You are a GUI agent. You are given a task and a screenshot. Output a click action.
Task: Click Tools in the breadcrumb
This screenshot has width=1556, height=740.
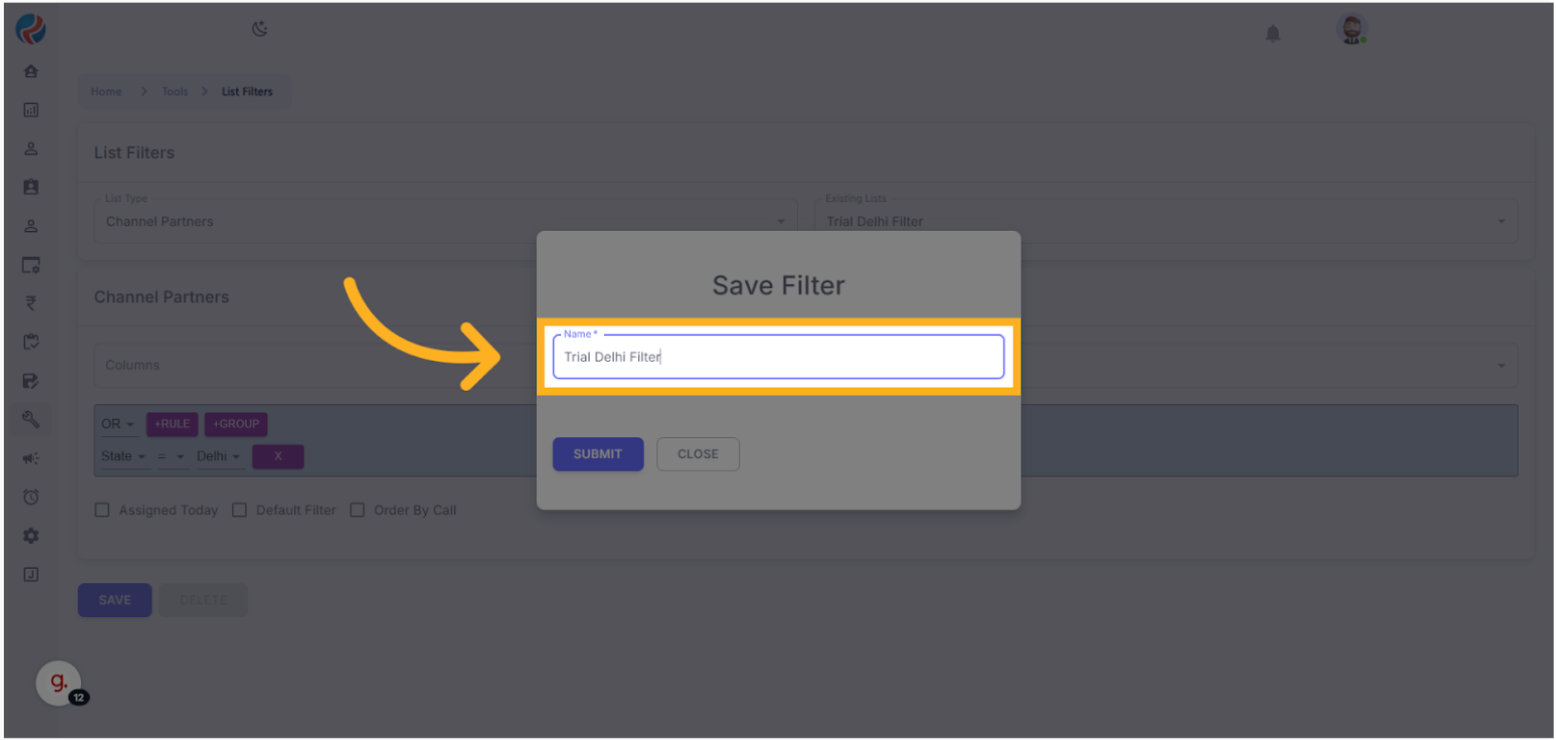pos(175,92)
